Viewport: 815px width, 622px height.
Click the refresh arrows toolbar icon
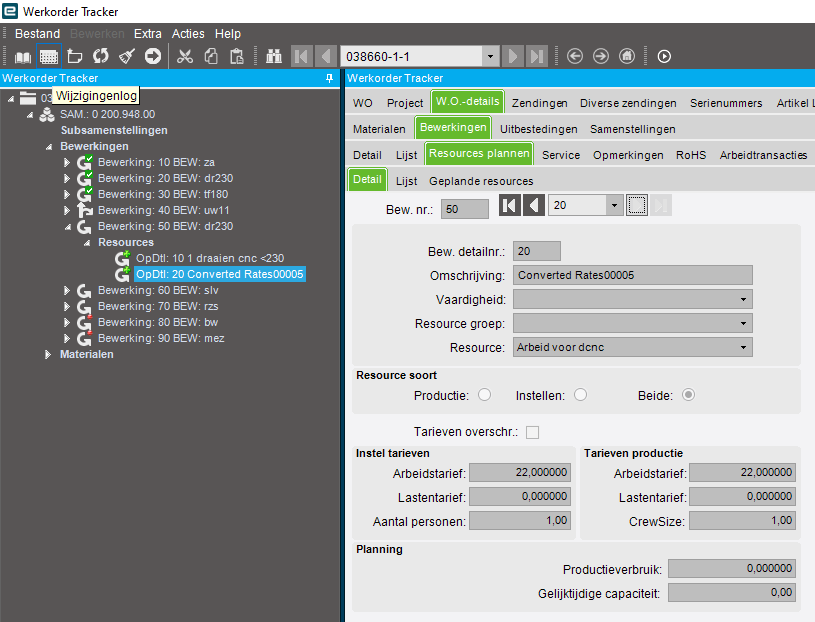pyautogui.click(x=100, y=56)
